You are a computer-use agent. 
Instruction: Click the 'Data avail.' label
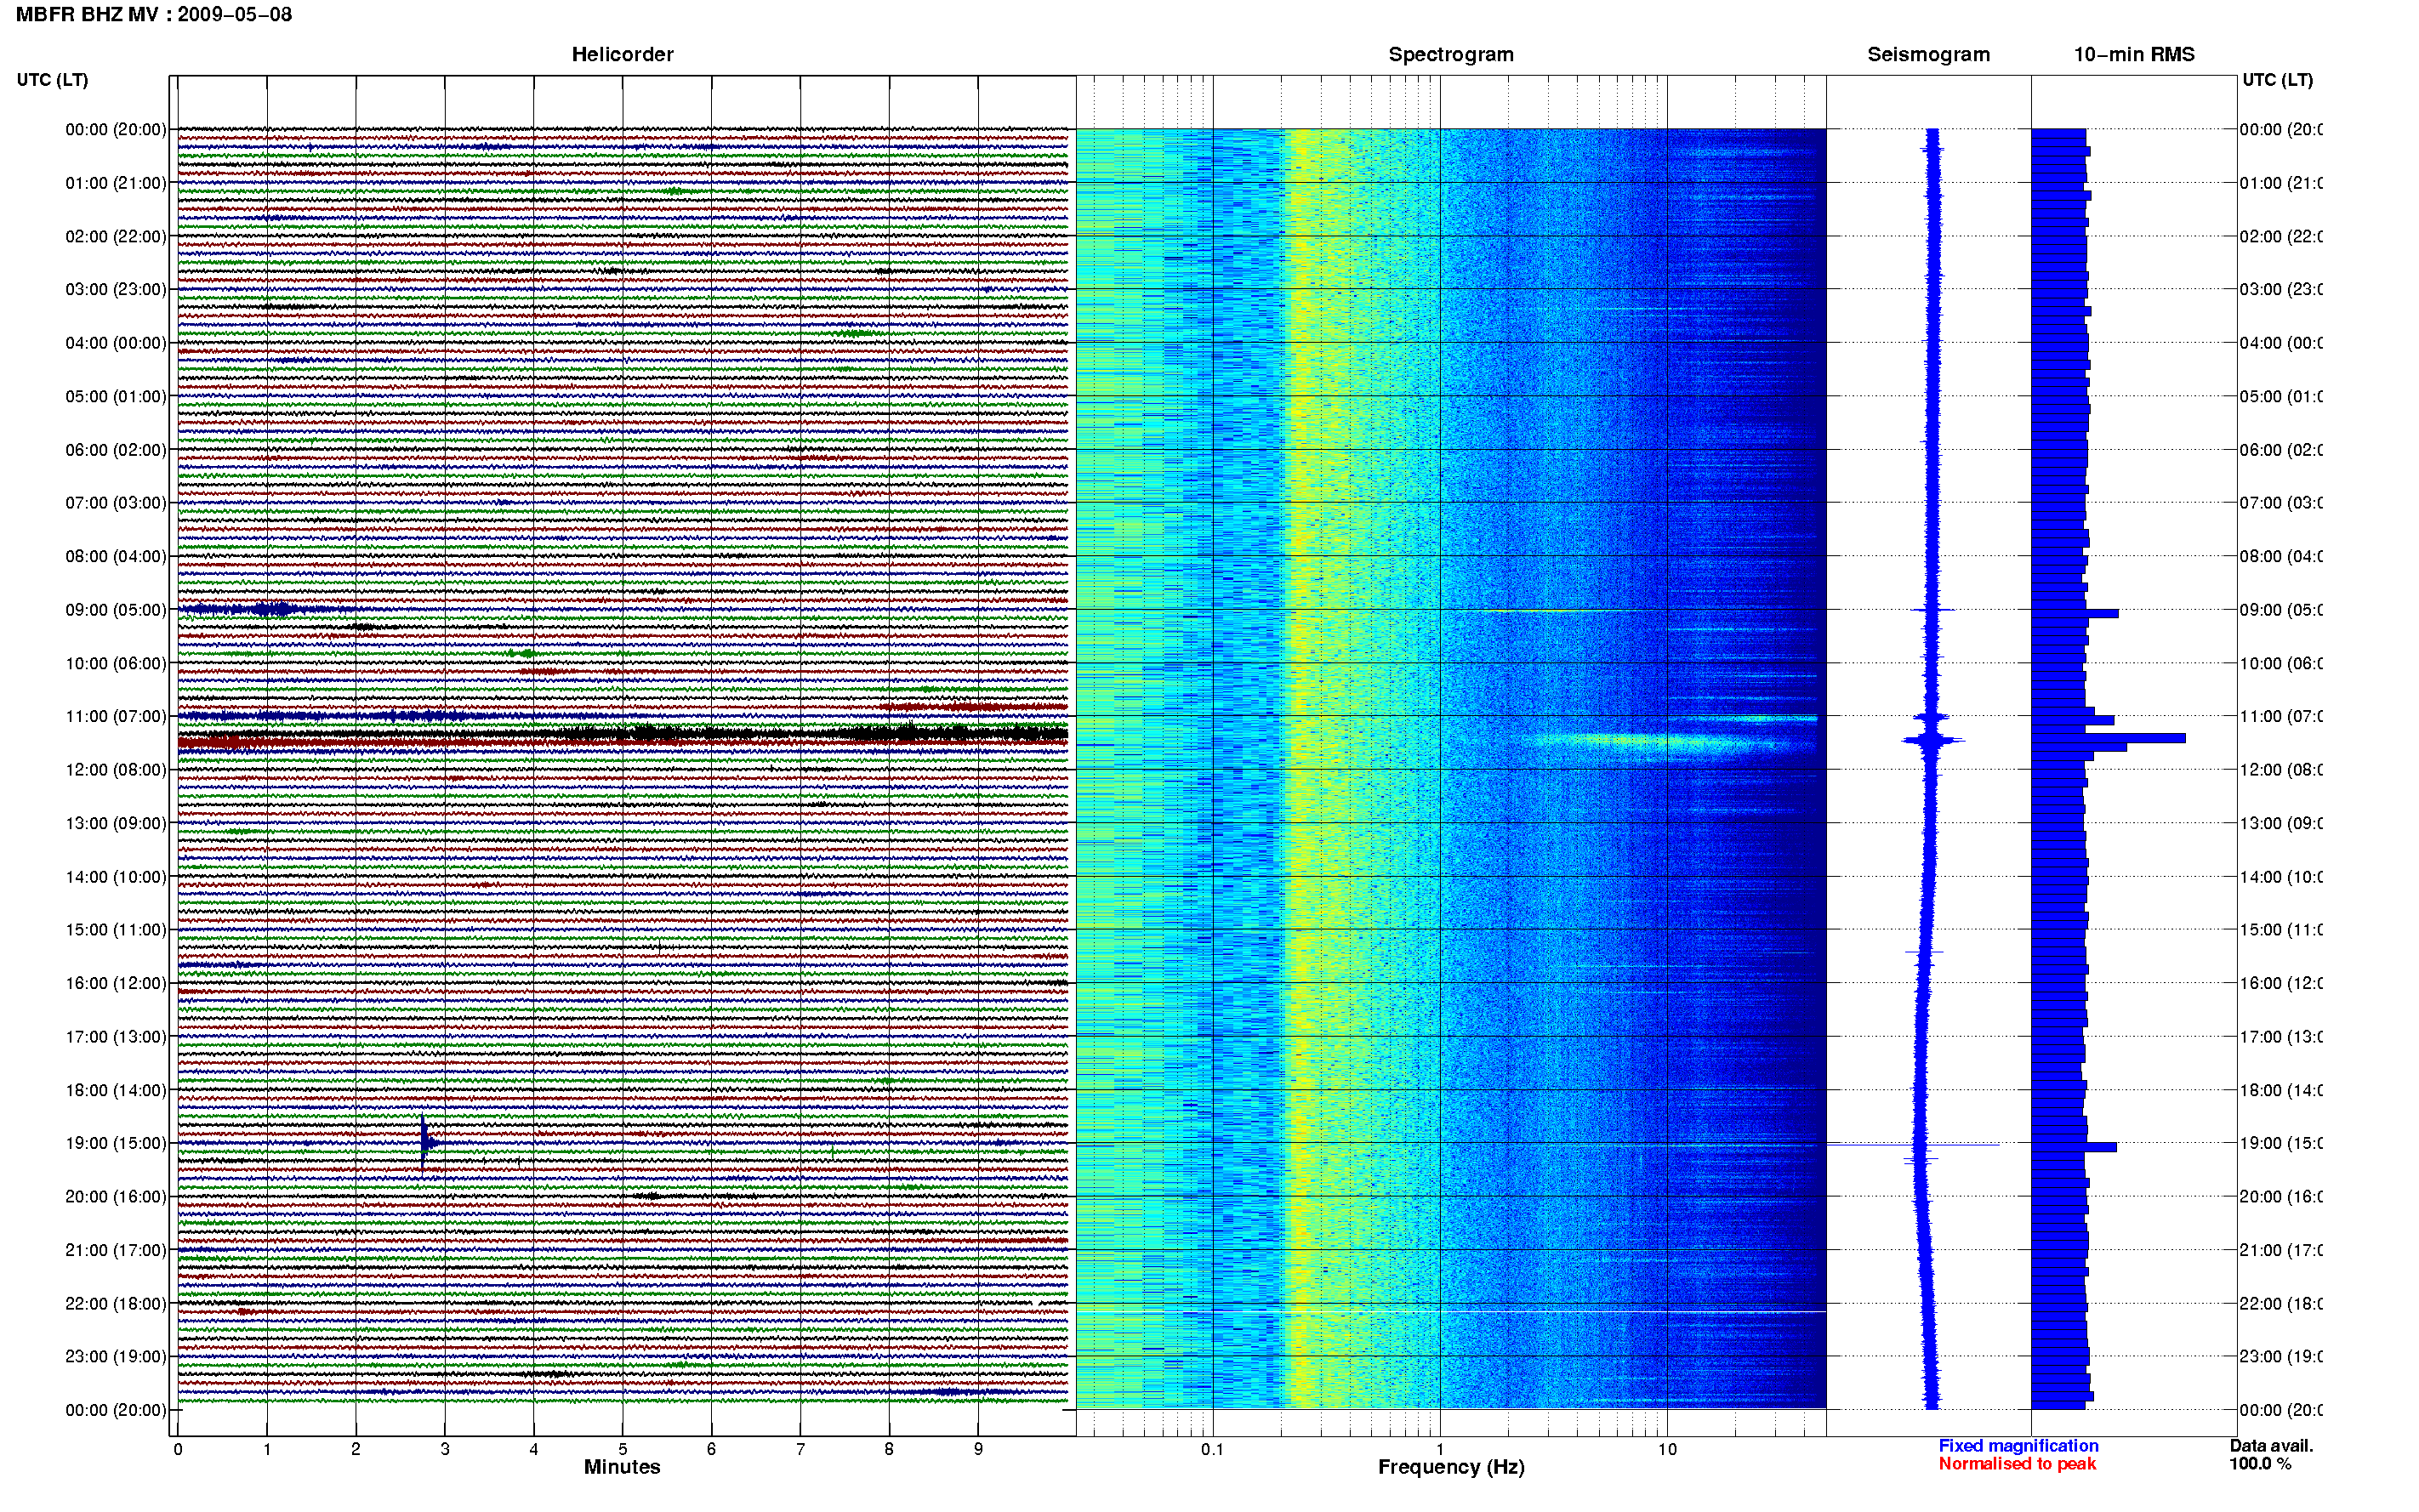point(2271,1446)
